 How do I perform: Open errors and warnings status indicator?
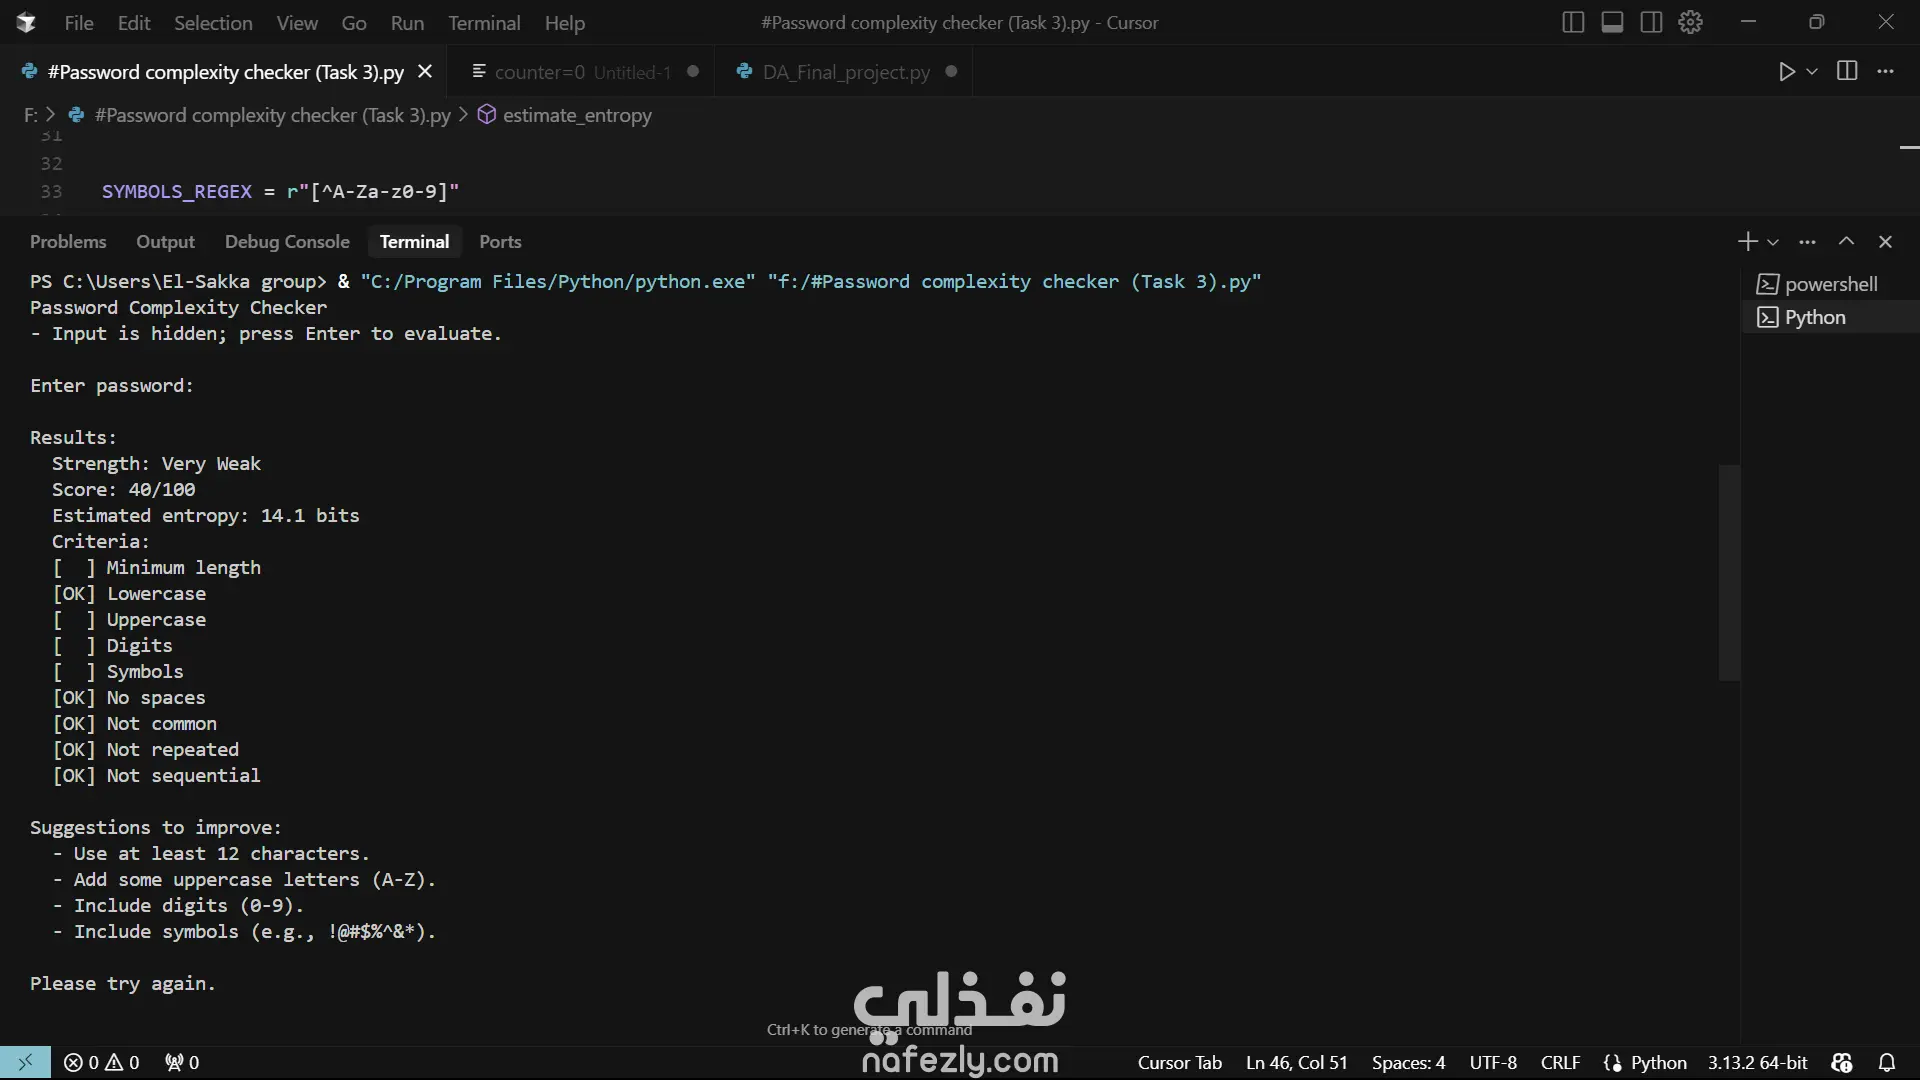[x=101, y=1062]
